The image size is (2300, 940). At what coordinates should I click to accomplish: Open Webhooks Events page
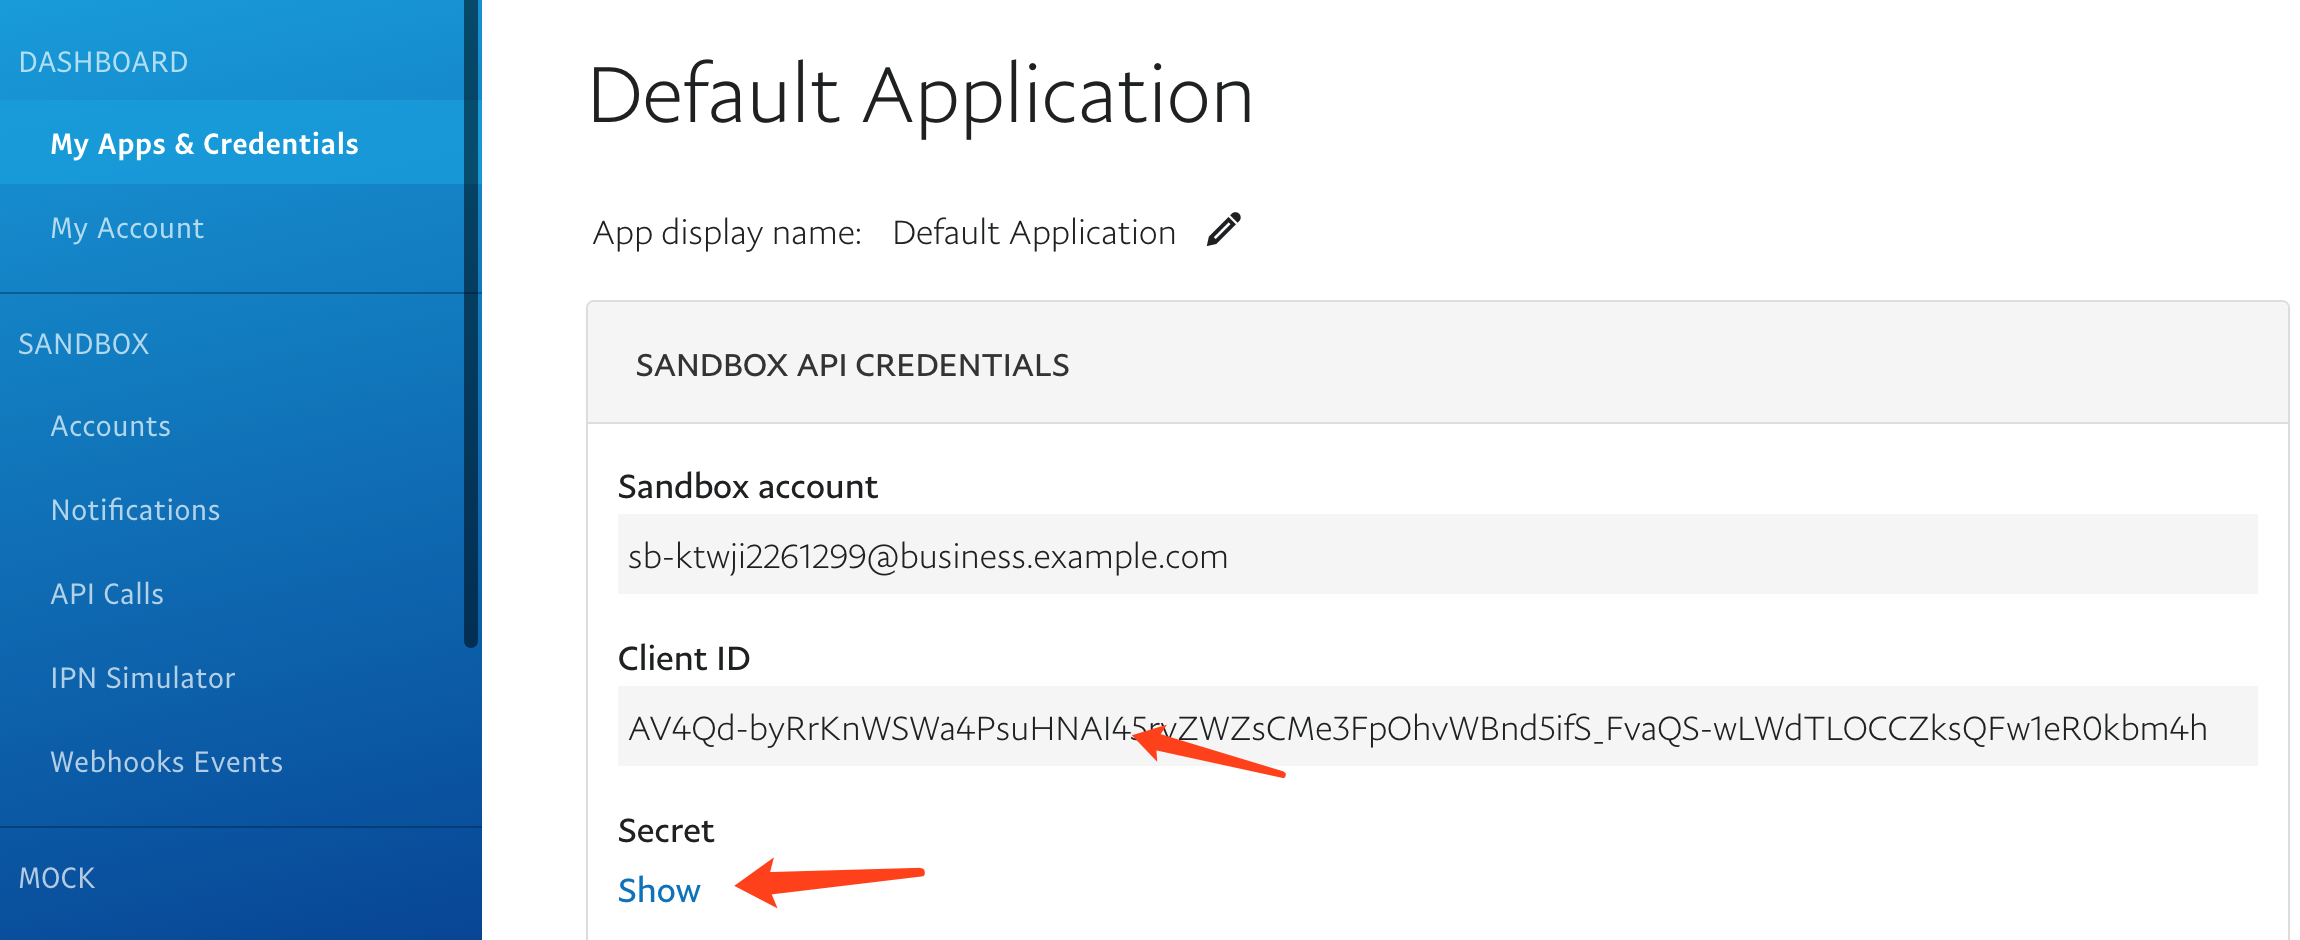point(167,762)
